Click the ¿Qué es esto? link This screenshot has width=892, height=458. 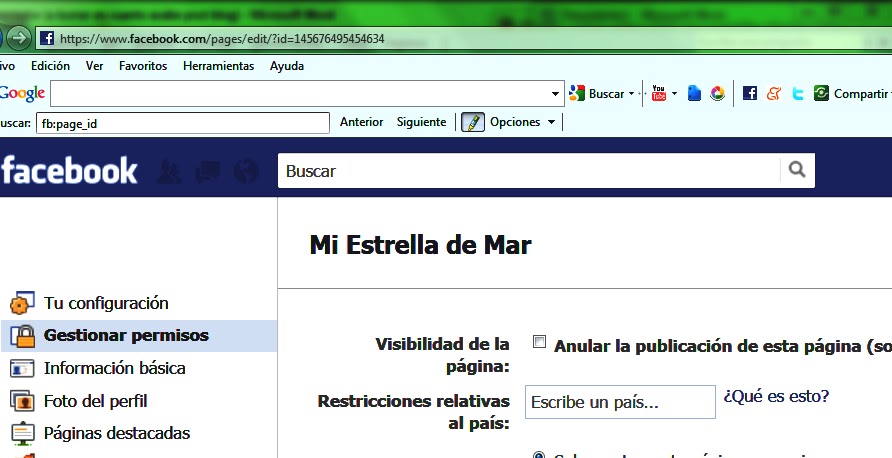click(x=777, y=396)
